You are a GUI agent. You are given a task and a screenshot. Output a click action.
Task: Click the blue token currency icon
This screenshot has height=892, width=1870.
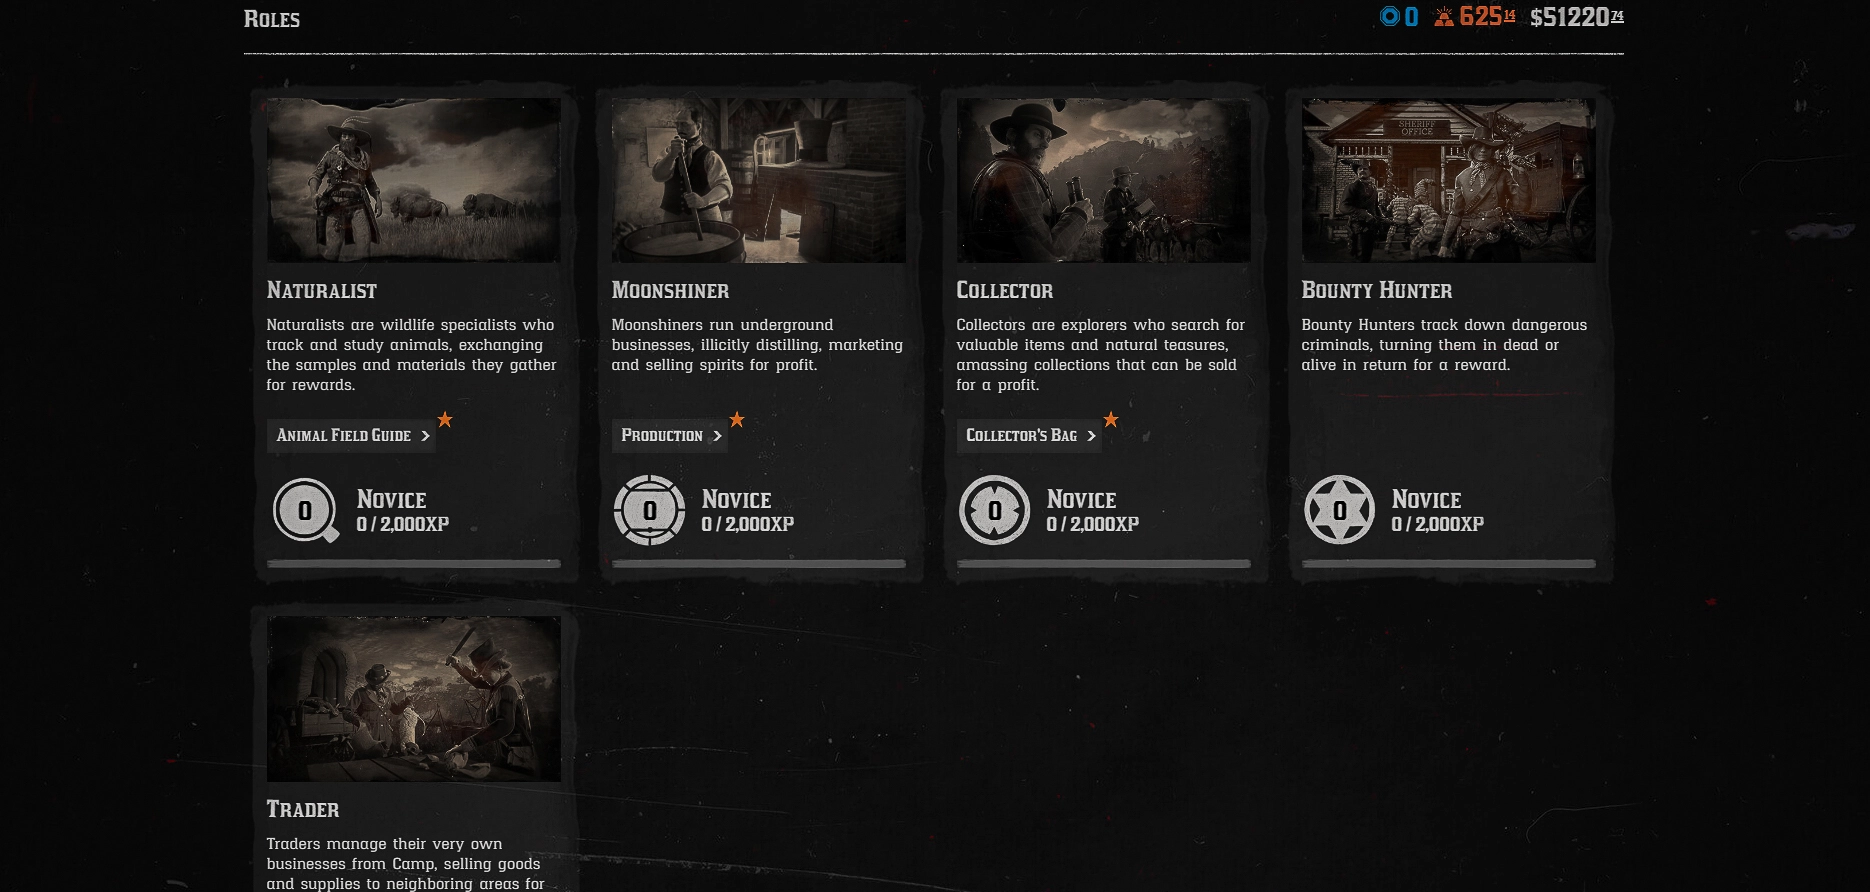(x=1389, y=16)
